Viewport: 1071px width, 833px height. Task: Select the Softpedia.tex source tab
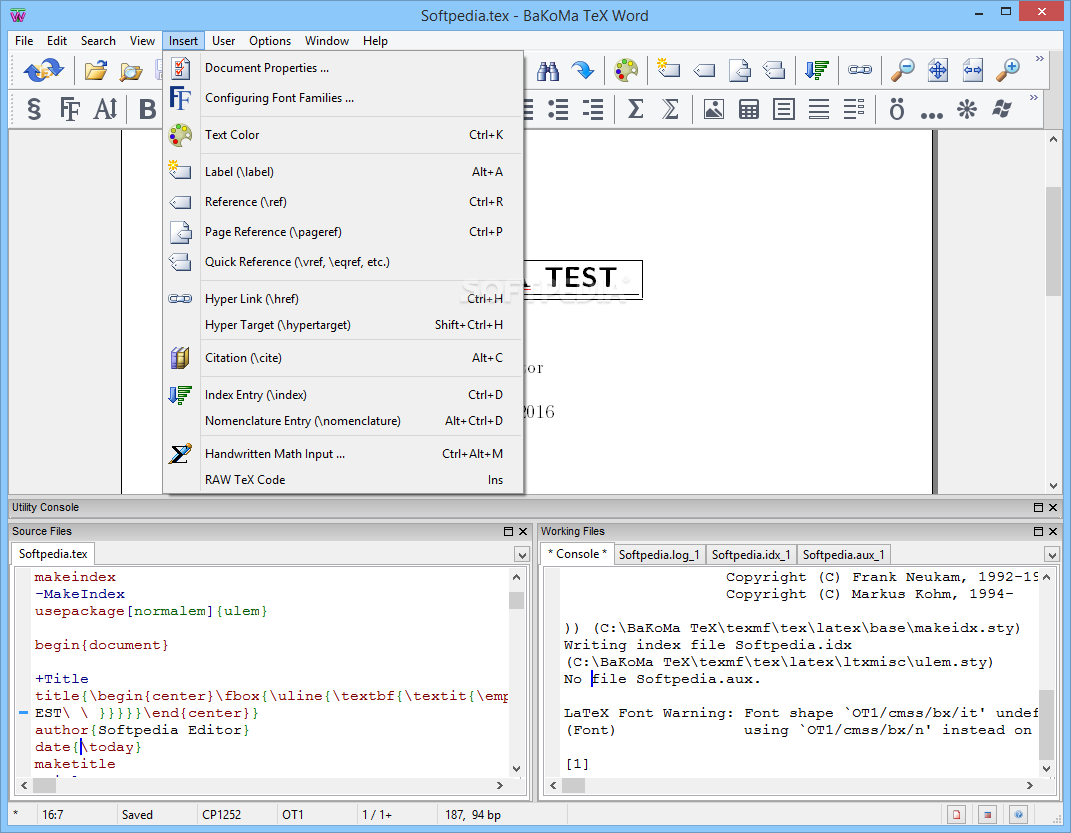pos(53,554)
